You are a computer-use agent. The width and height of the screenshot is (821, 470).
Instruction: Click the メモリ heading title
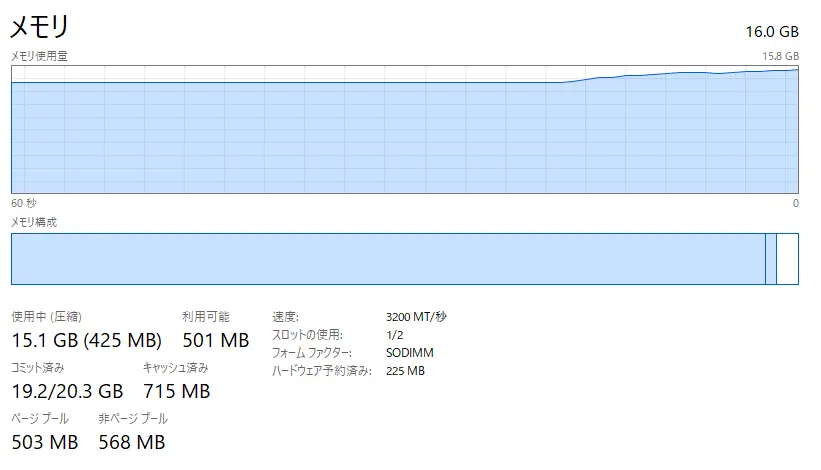39,27
